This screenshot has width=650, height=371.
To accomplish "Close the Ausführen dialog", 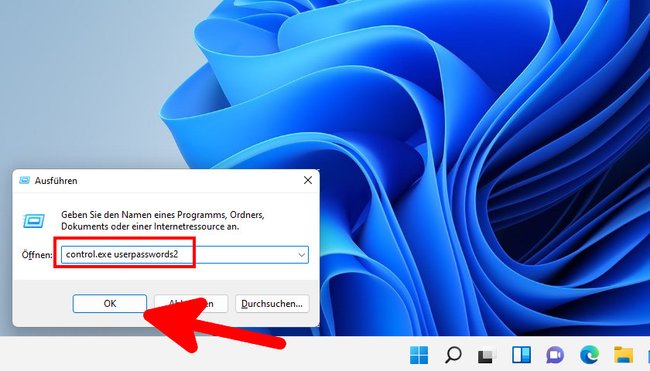I will (x=308, y=180).
